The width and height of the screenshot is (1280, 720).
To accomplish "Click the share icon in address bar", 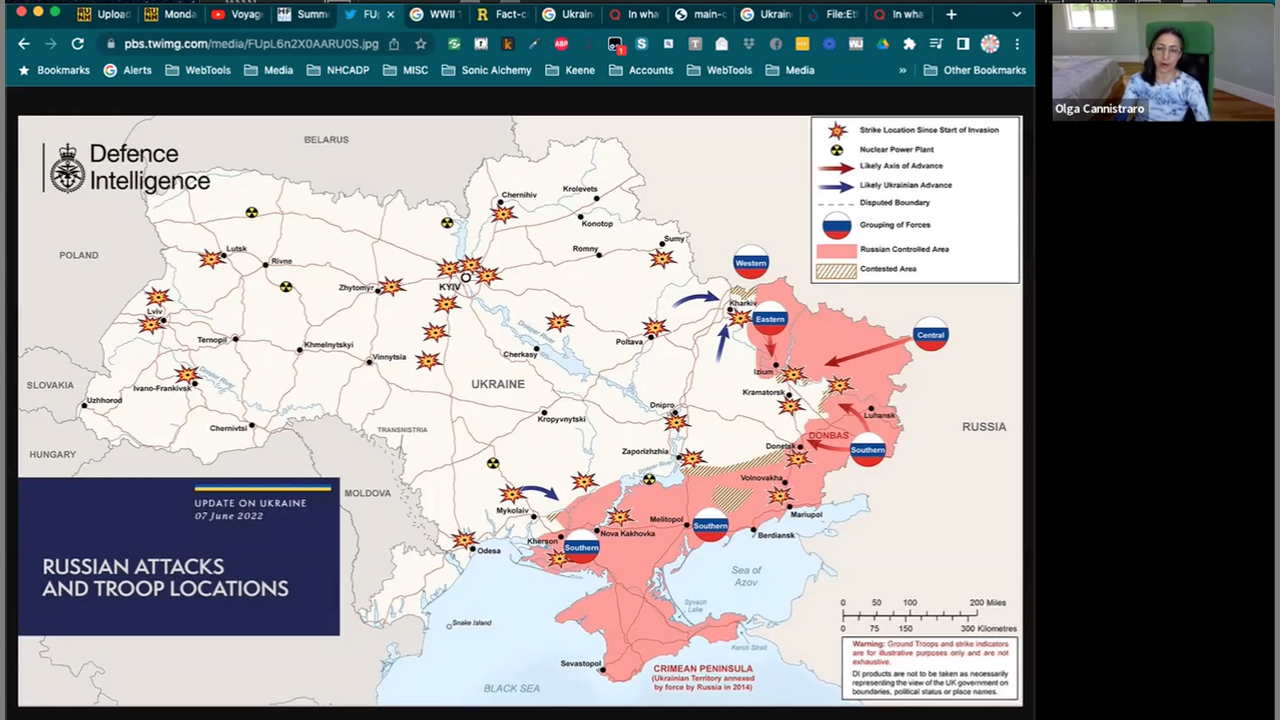I will [x=395, y=44].
